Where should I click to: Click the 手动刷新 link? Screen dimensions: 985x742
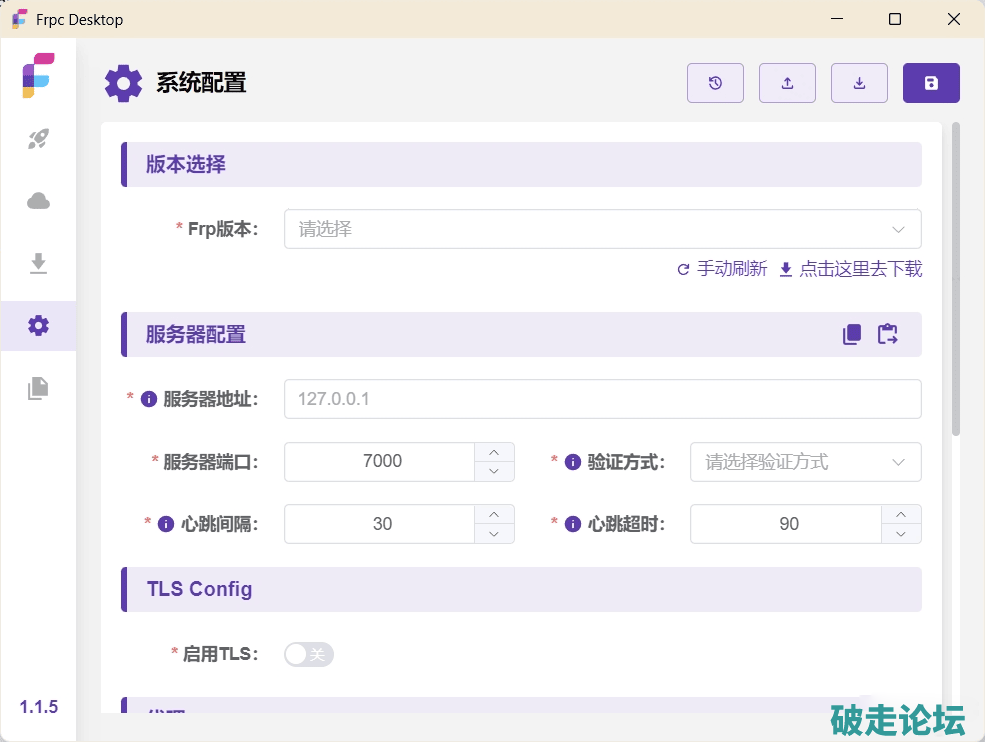[x=722, y=269]
